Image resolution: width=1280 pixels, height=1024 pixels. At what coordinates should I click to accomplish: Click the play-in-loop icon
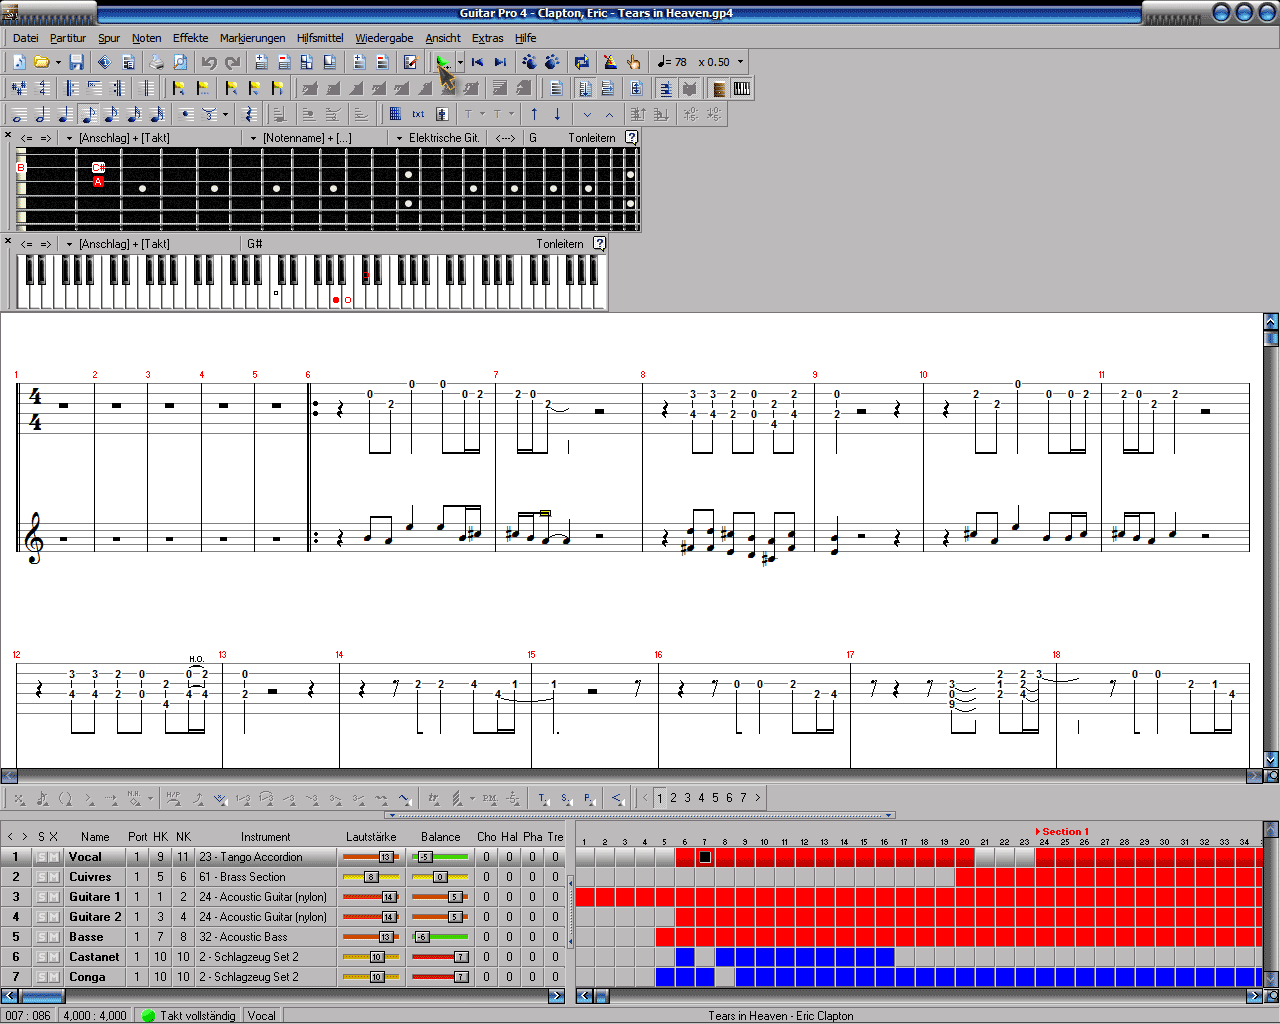pyautogui.click(x=582, y=62)
